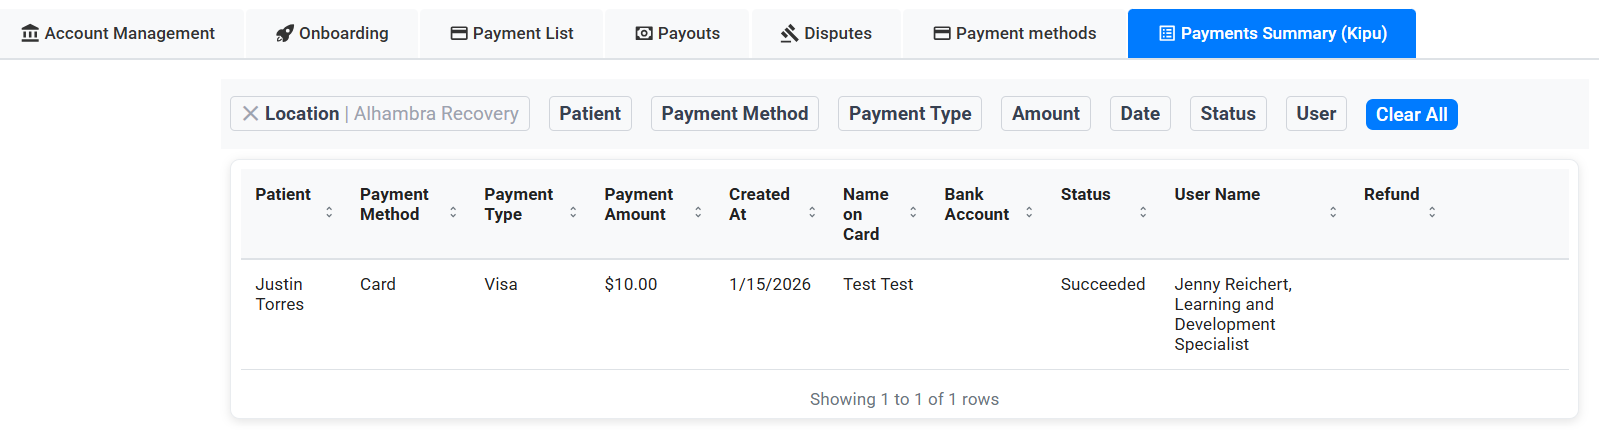
Task: Click sort arrows in Patient column
Action: click(x=329, y=212)
